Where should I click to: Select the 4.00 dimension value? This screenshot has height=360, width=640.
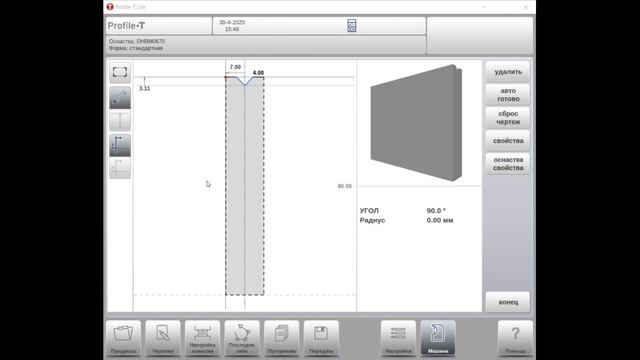(258, 73)
